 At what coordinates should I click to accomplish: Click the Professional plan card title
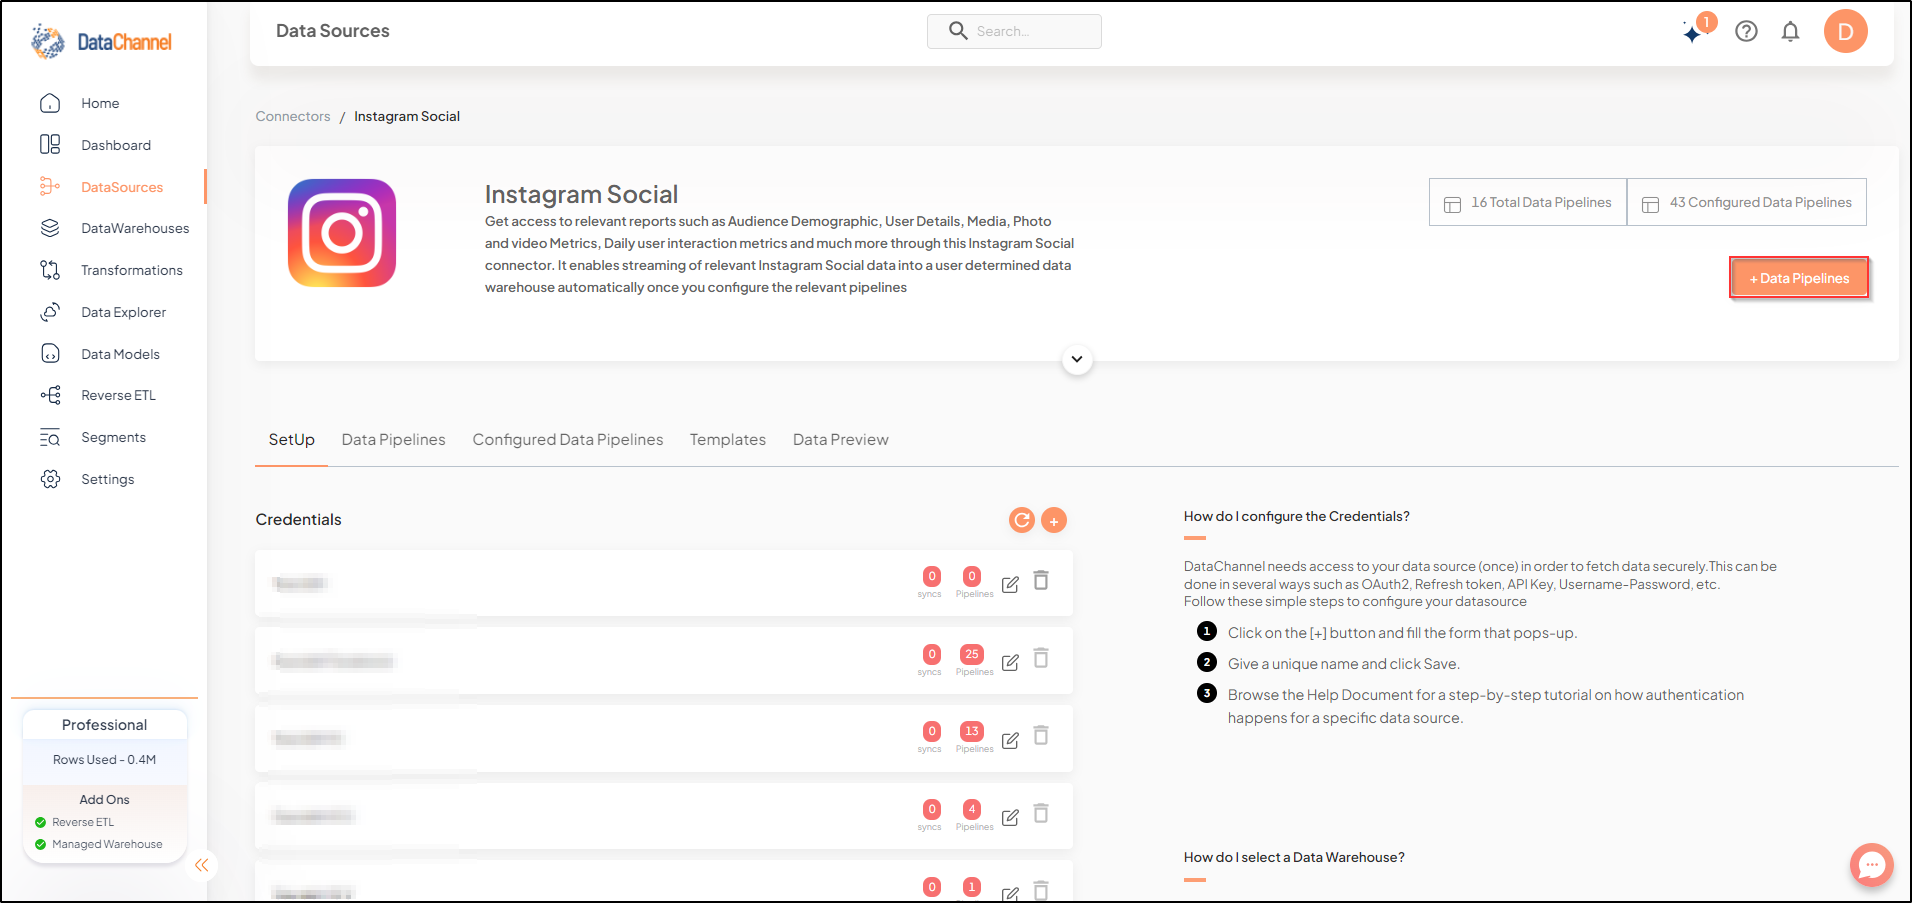[104, 725]
